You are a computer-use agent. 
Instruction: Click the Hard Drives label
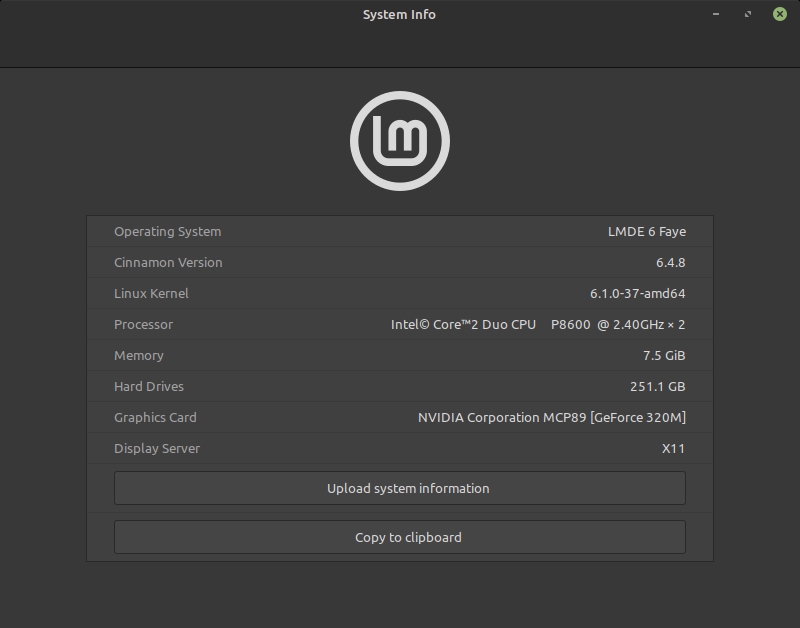pos(148,387)
